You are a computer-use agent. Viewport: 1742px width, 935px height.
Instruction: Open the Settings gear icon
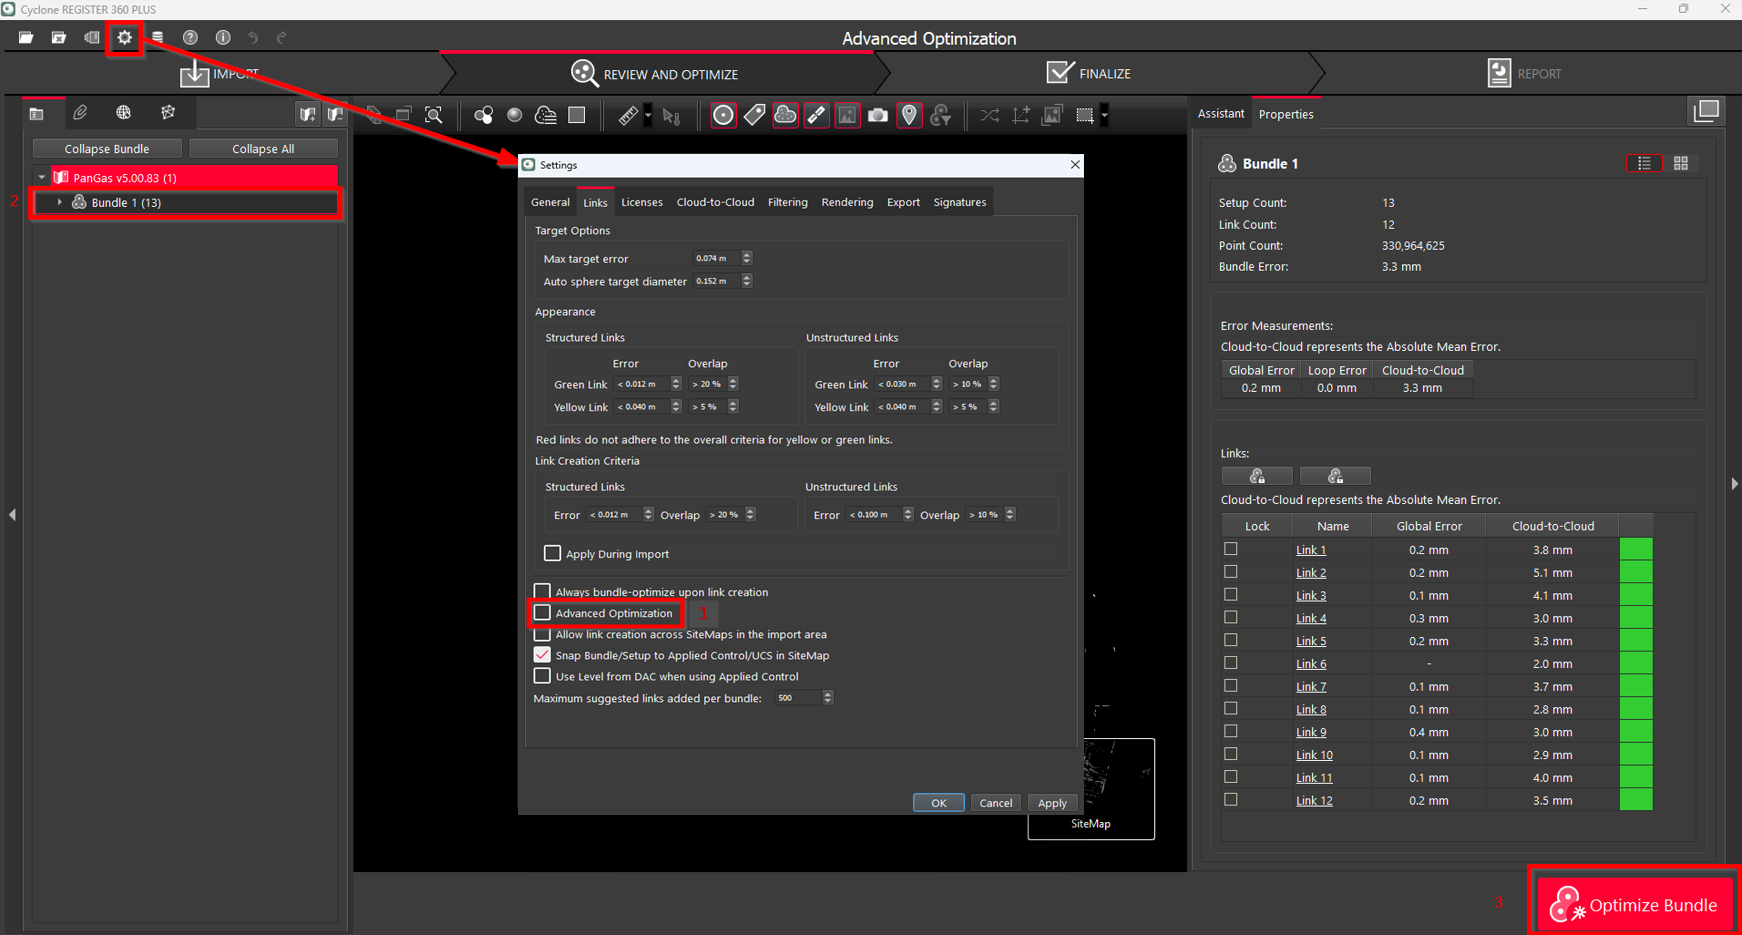[124, 38]
